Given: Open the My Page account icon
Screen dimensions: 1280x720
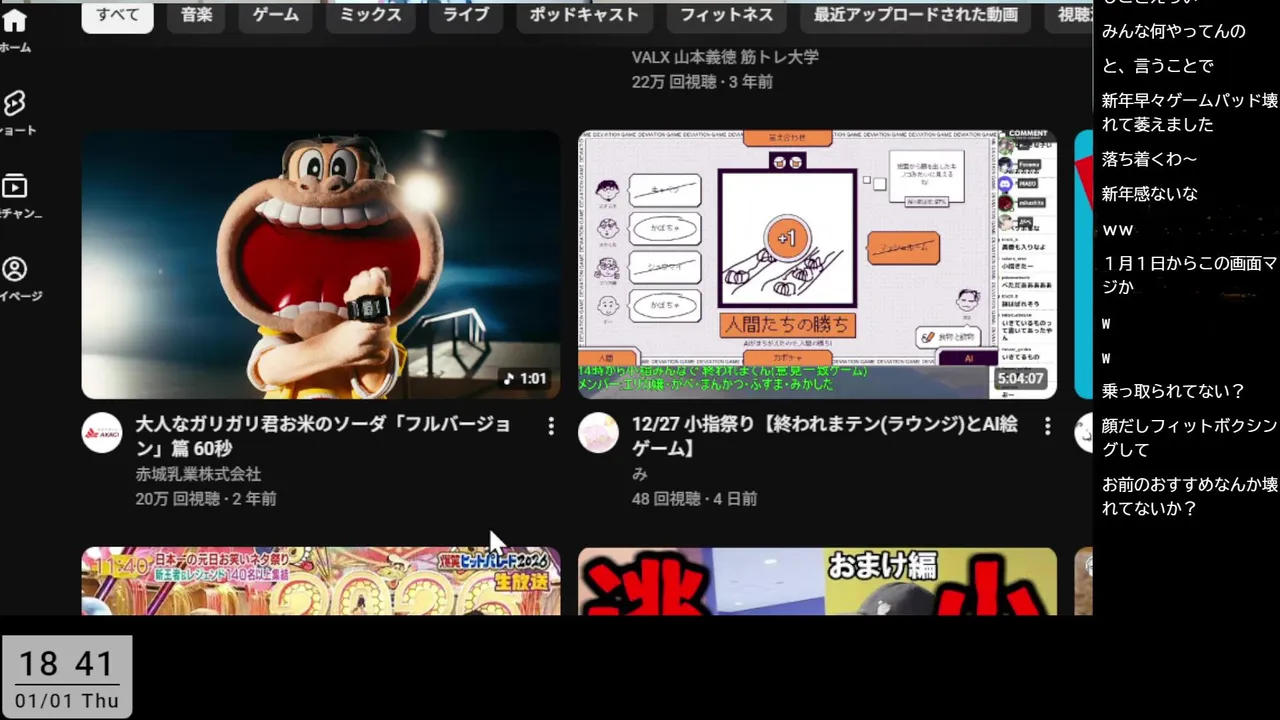Looking at the screenshot, I should point(14,269).
